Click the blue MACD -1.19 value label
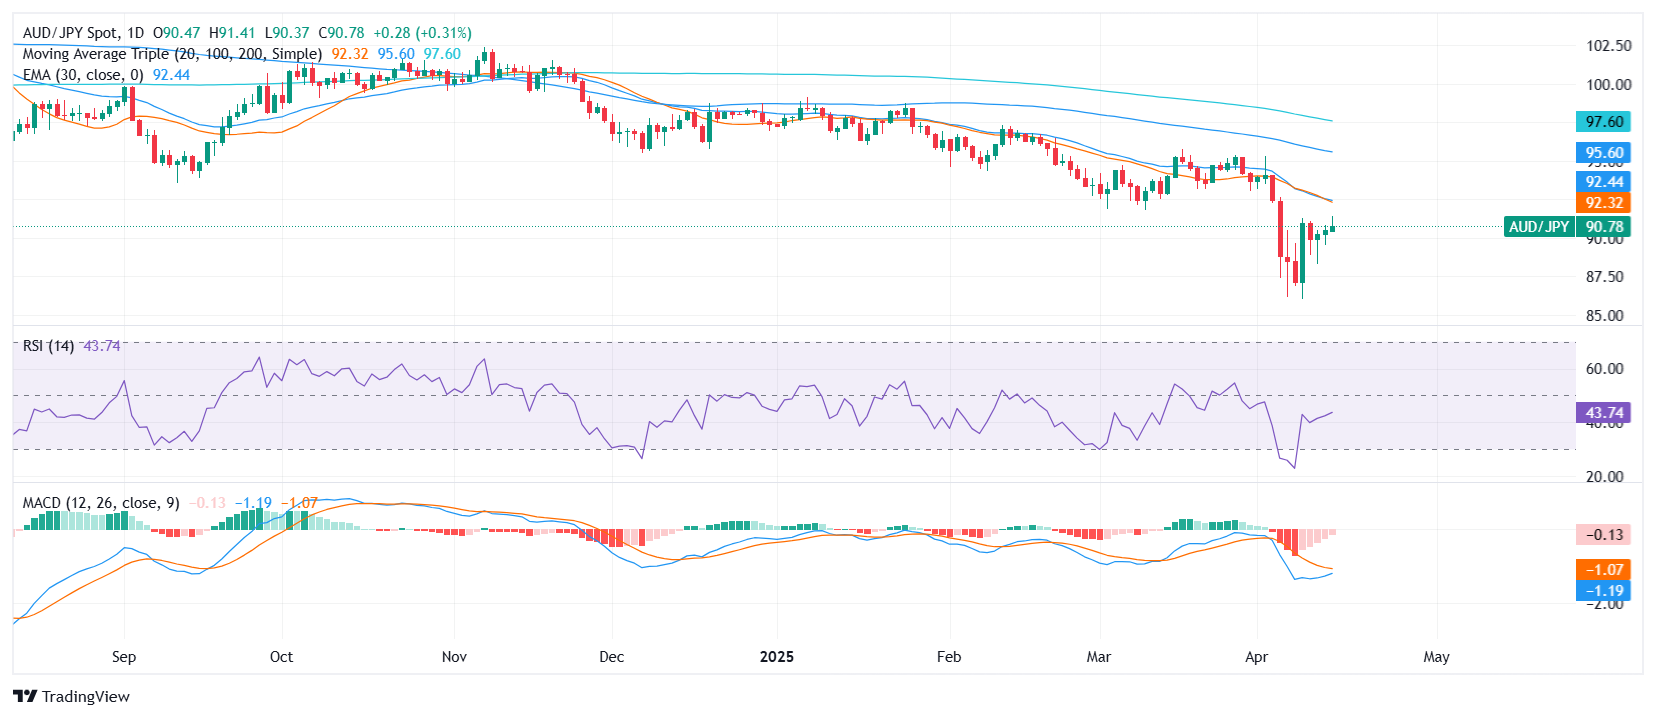 coord(1603,591)
